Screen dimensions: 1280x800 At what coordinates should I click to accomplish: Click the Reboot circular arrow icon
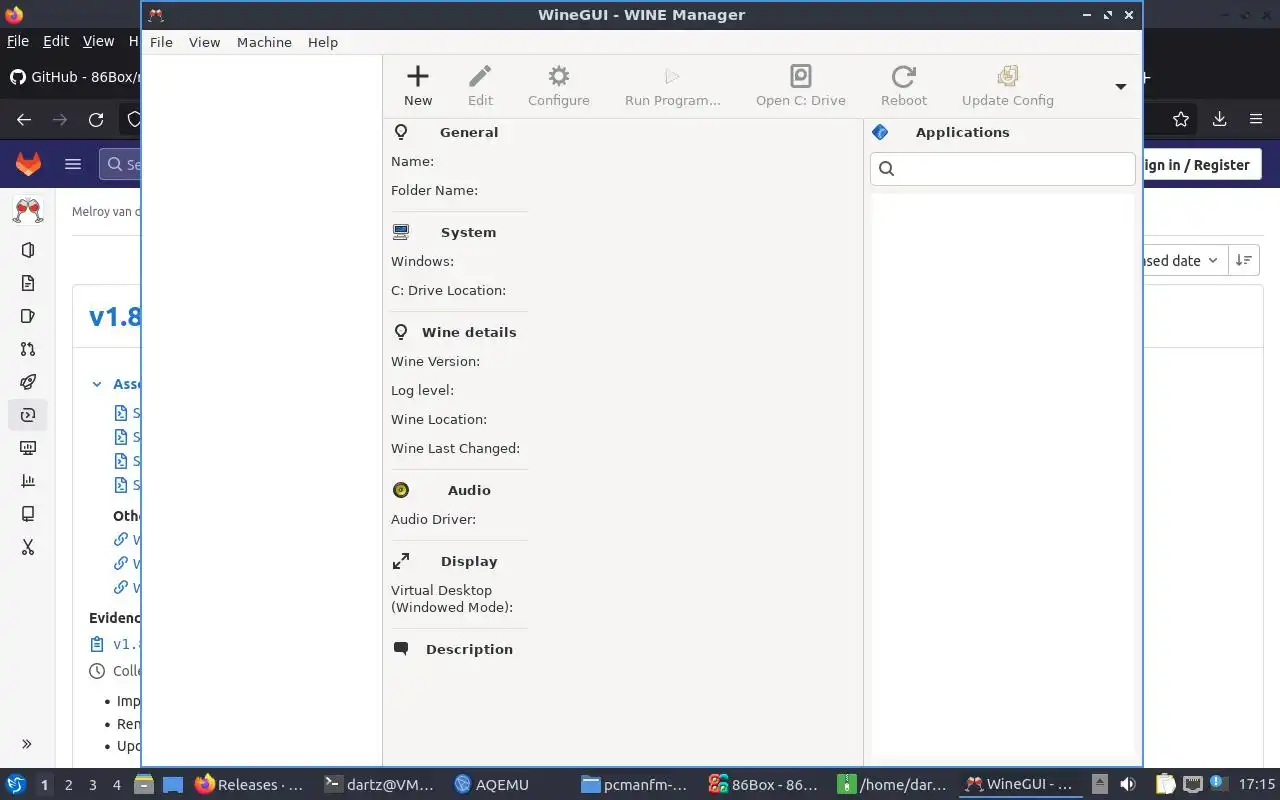pos(904,76)
